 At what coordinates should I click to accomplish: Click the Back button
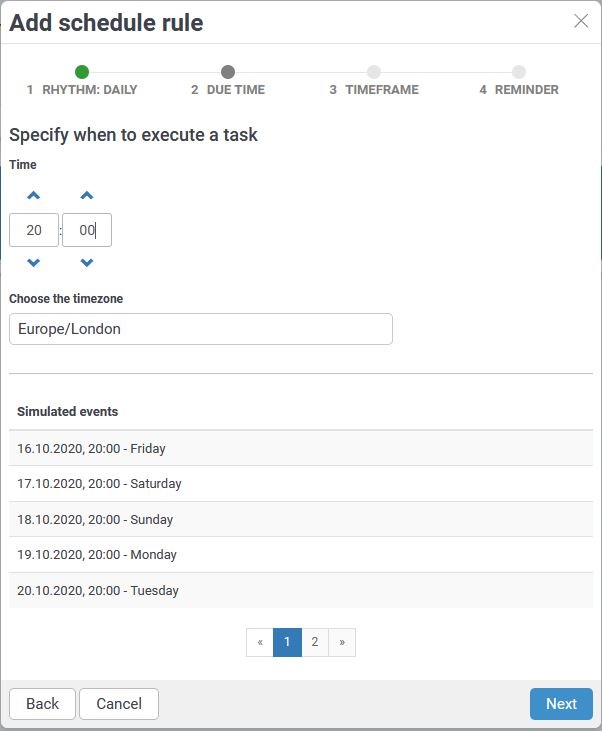point(42,704)
